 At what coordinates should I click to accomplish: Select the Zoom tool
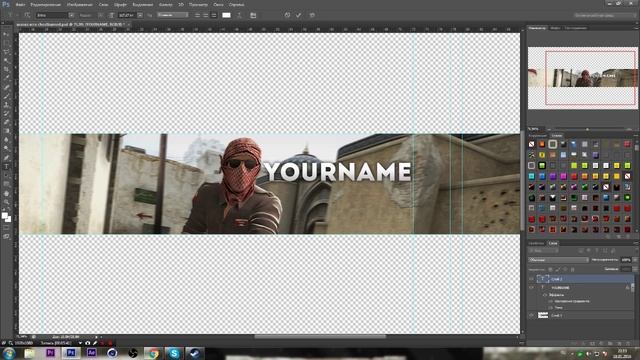tap(6, 202)
